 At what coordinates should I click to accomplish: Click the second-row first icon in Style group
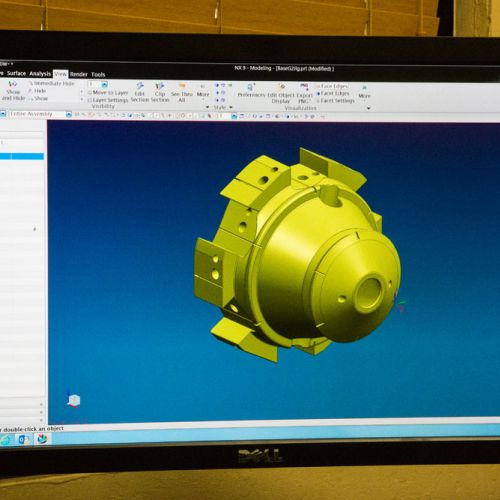coord(217,93)
